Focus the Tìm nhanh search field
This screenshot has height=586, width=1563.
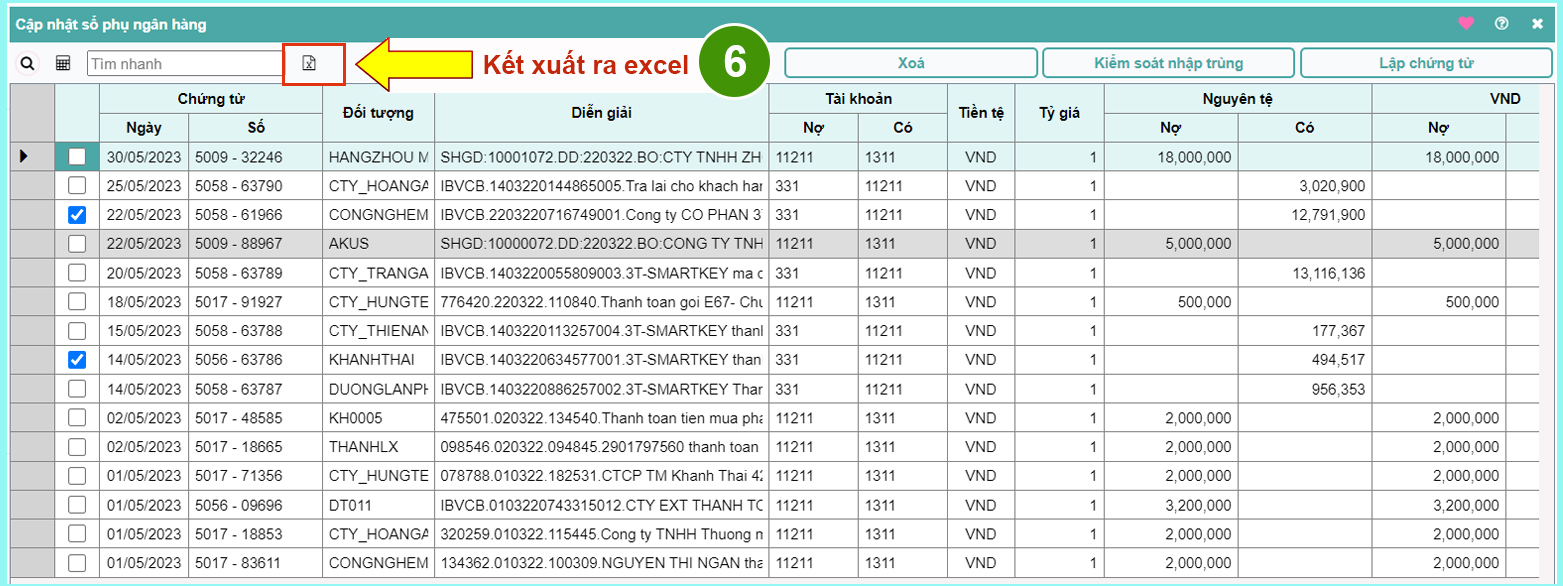pos(185,64)
